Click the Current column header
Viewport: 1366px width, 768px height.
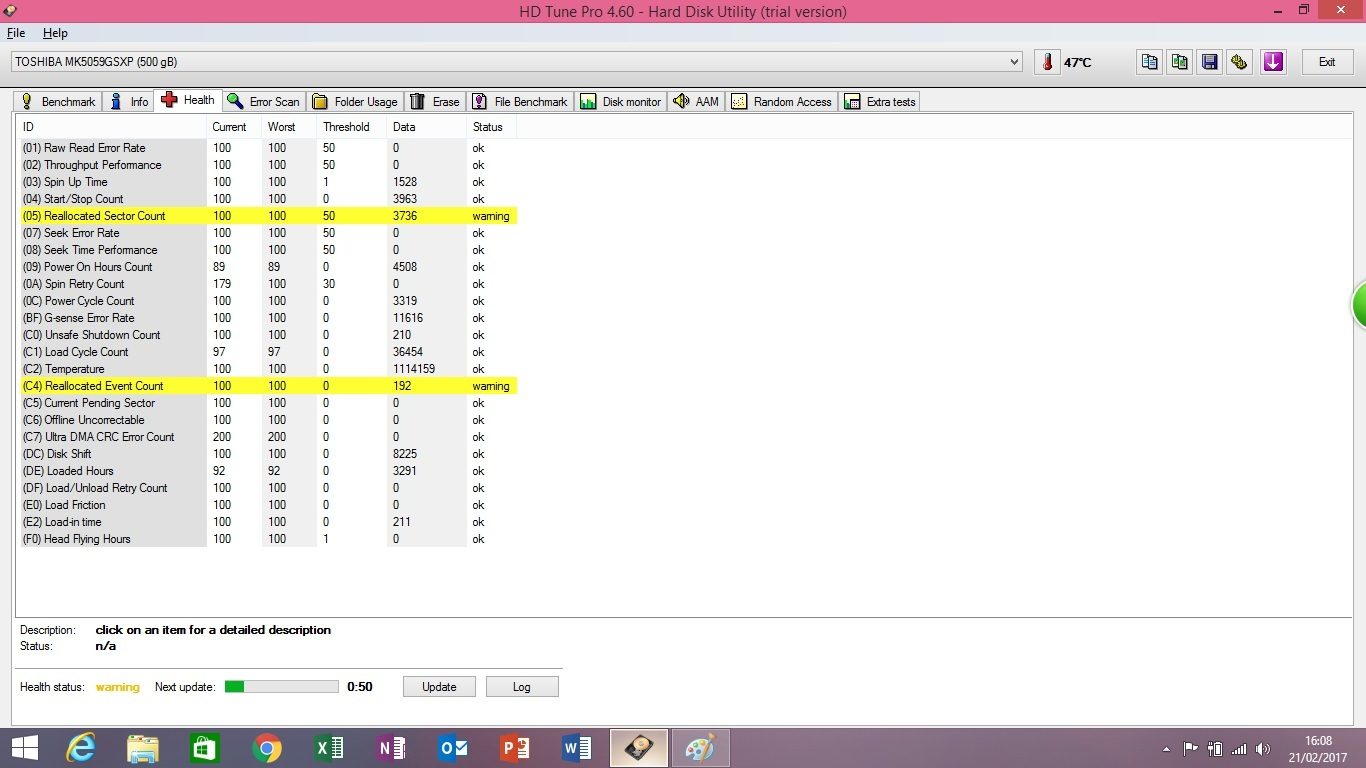coord(234,127)
